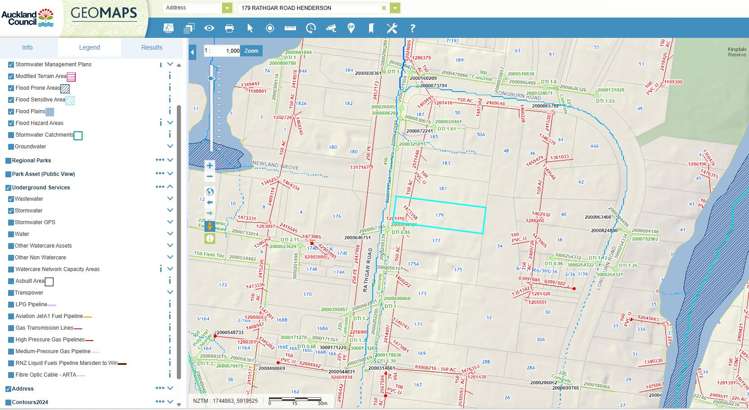749x410 pixels.
Task: Uncheck Flood Sensitive Area layer
Action: click(11, 100)
